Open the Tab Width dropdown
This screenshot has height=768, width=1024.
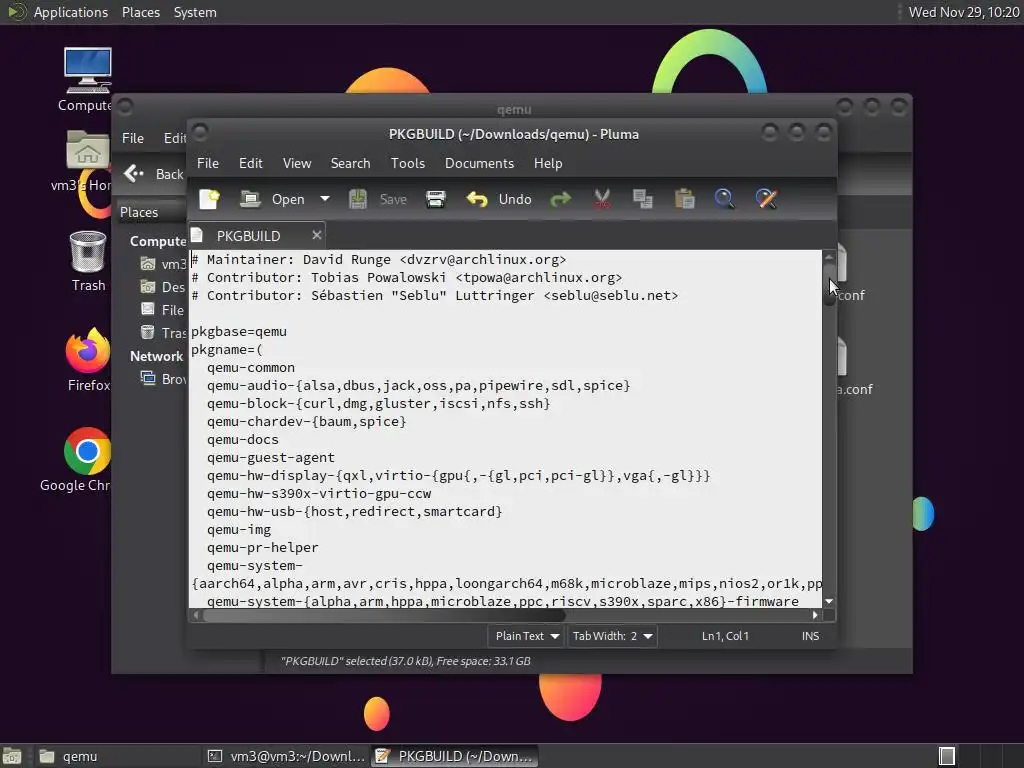click(x=612, y=636)
